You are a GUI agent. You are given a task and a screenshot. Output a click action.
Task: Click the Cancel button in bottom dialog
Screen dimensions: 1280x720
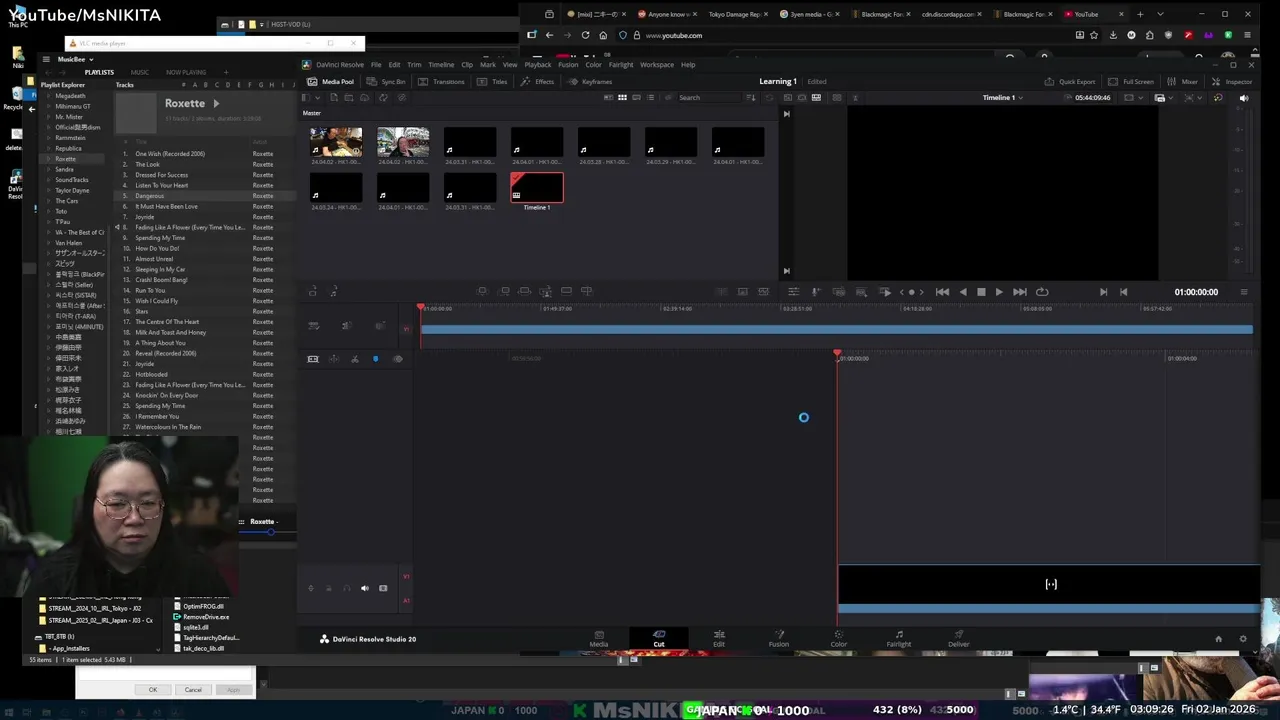click(193, 690)
